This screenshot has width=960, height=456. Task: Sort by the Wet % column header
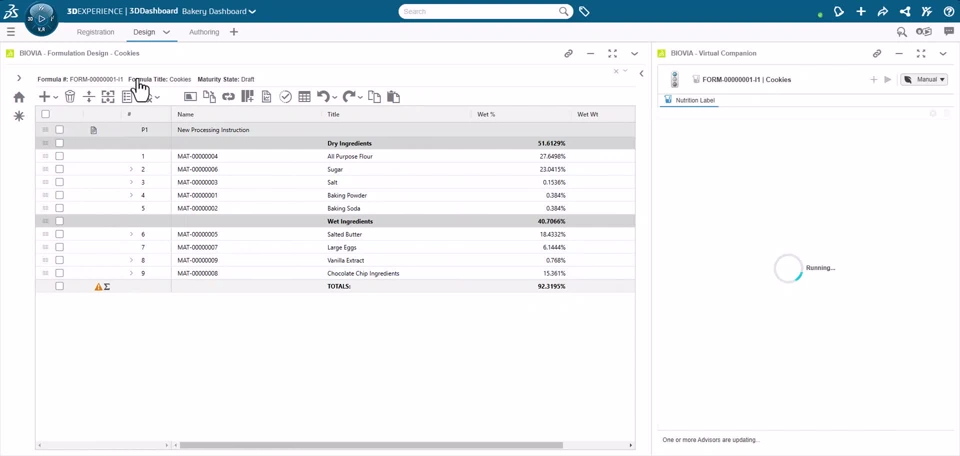point(486,114)
